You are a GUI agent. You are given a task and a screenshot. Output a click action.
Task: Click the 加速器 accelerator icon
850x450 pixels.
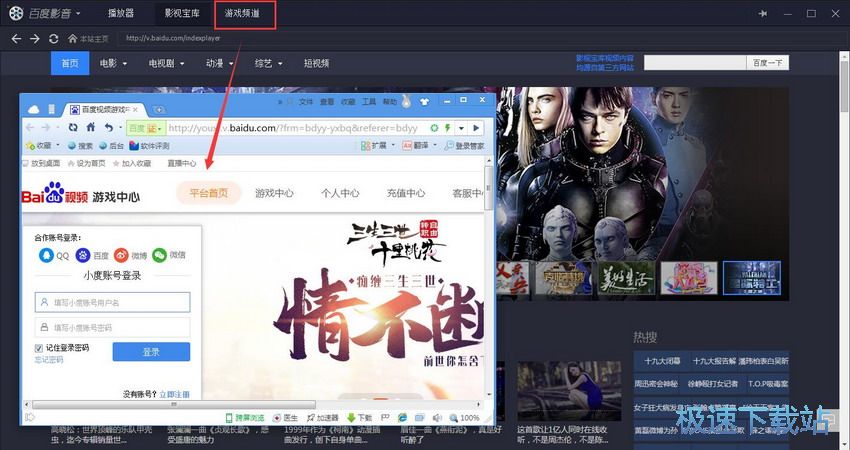pos(323,417)
